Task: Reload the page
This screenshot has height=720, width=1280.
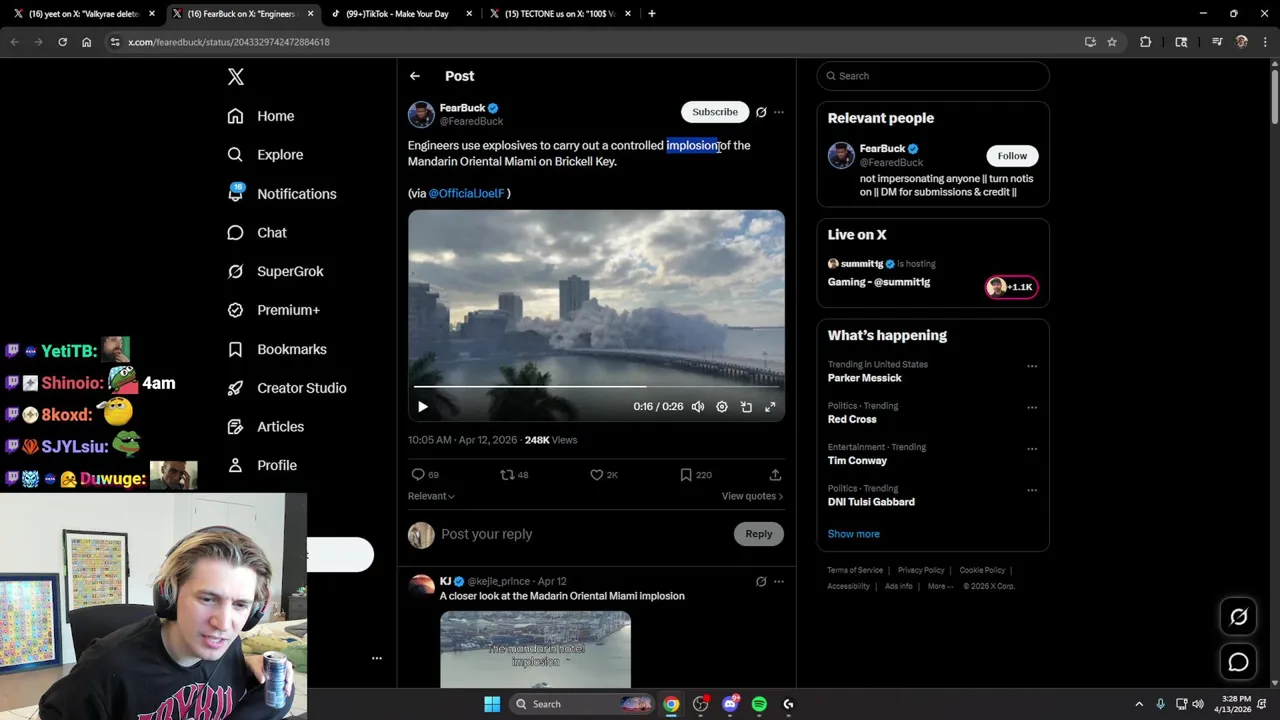Action: 62,42
